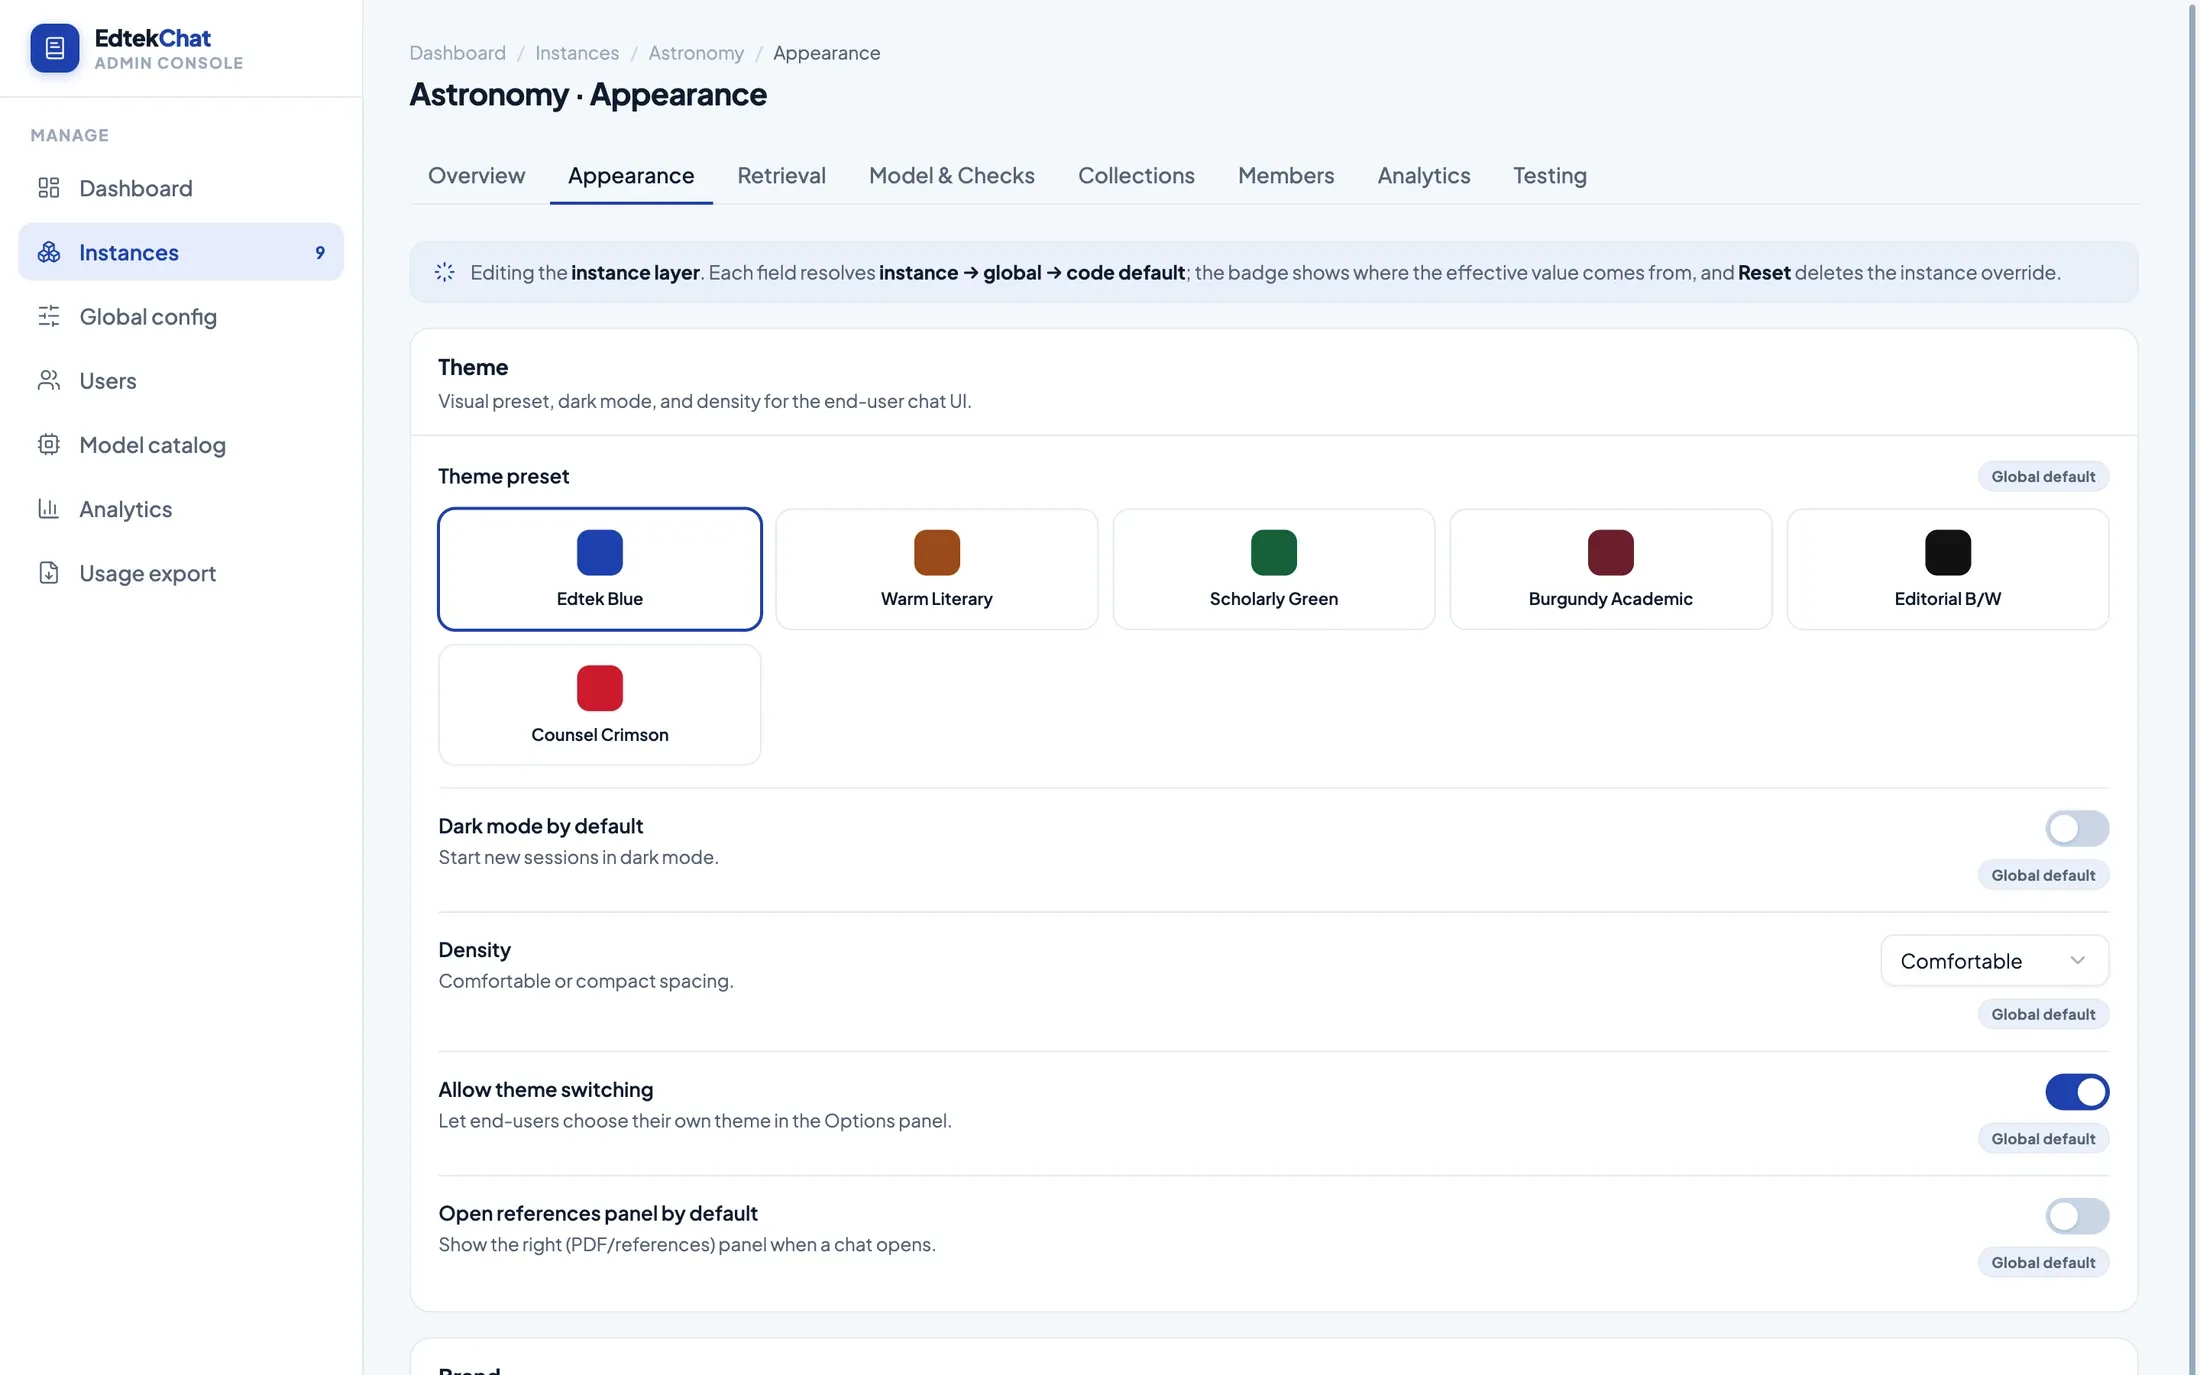Click Global default badge under Dark mode
The width and height of the screenshot is (2200, 1375).
pyautogui.click(x=2043, y=875)
